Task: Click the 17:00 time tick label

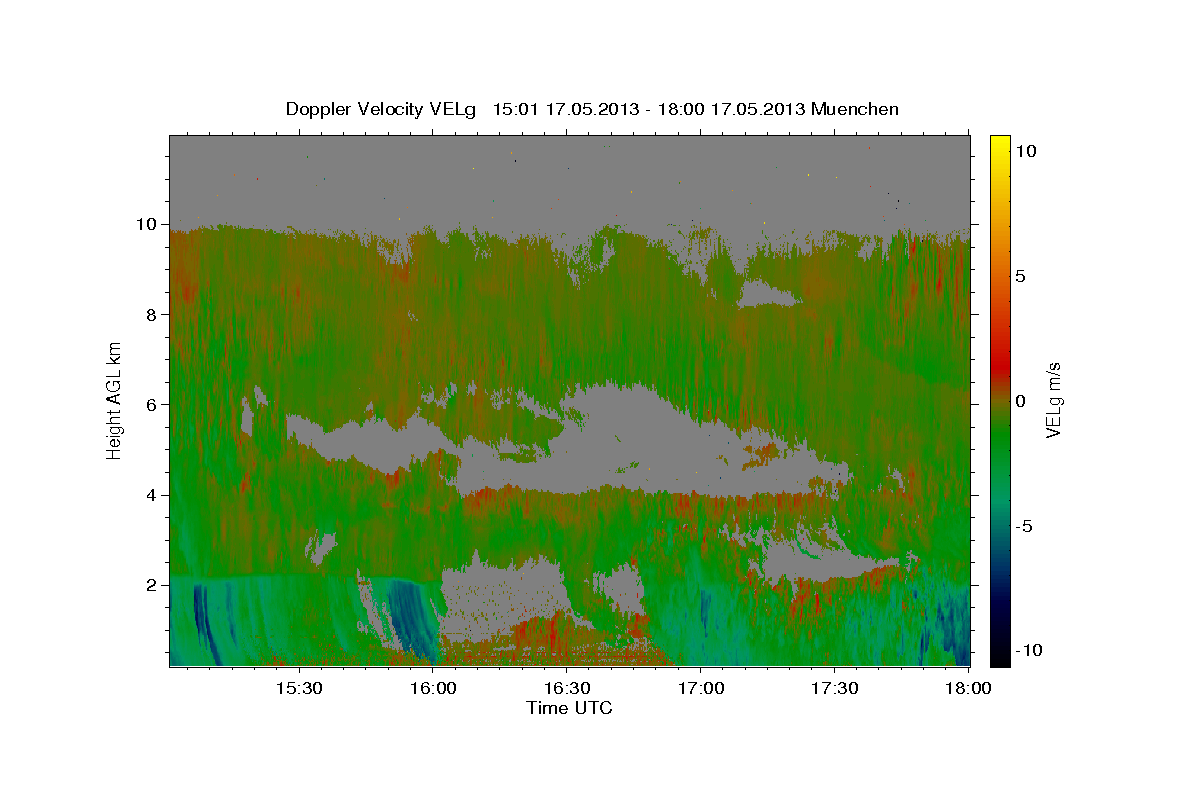Action: click(x=700, y=688)
